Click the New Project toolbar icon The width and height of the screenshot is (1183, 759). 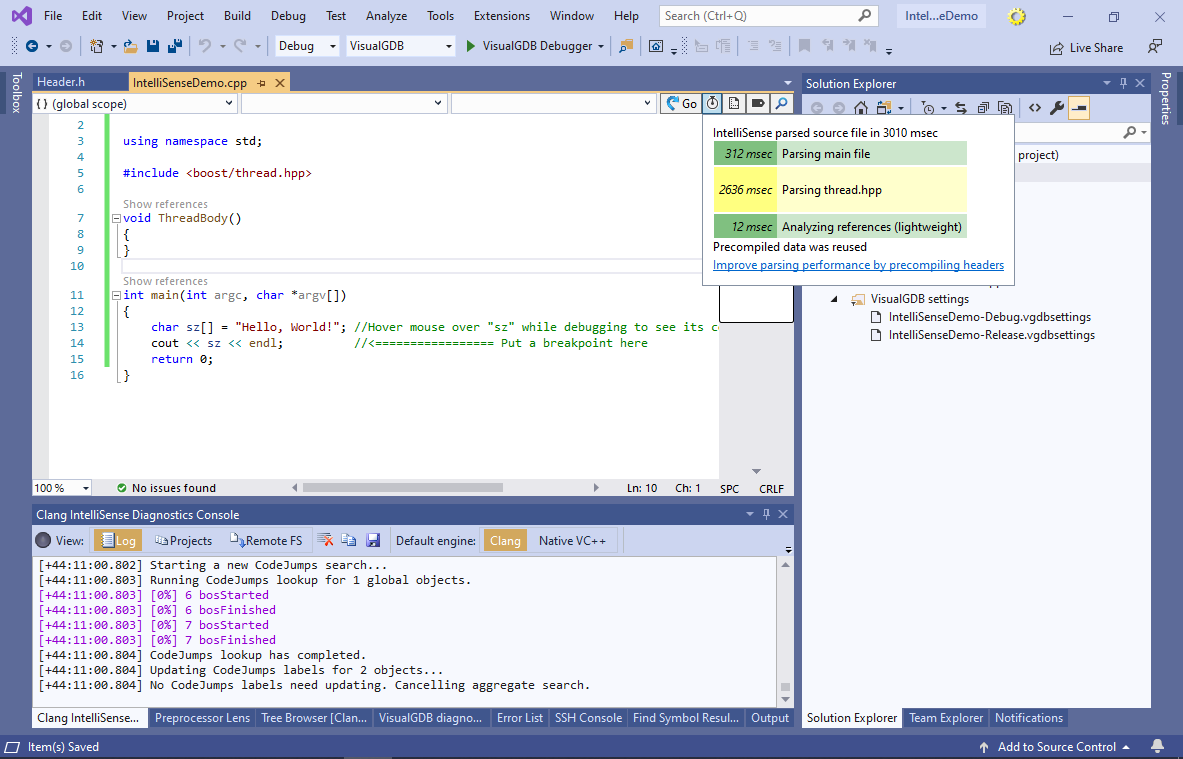click(x=97, y=46)
